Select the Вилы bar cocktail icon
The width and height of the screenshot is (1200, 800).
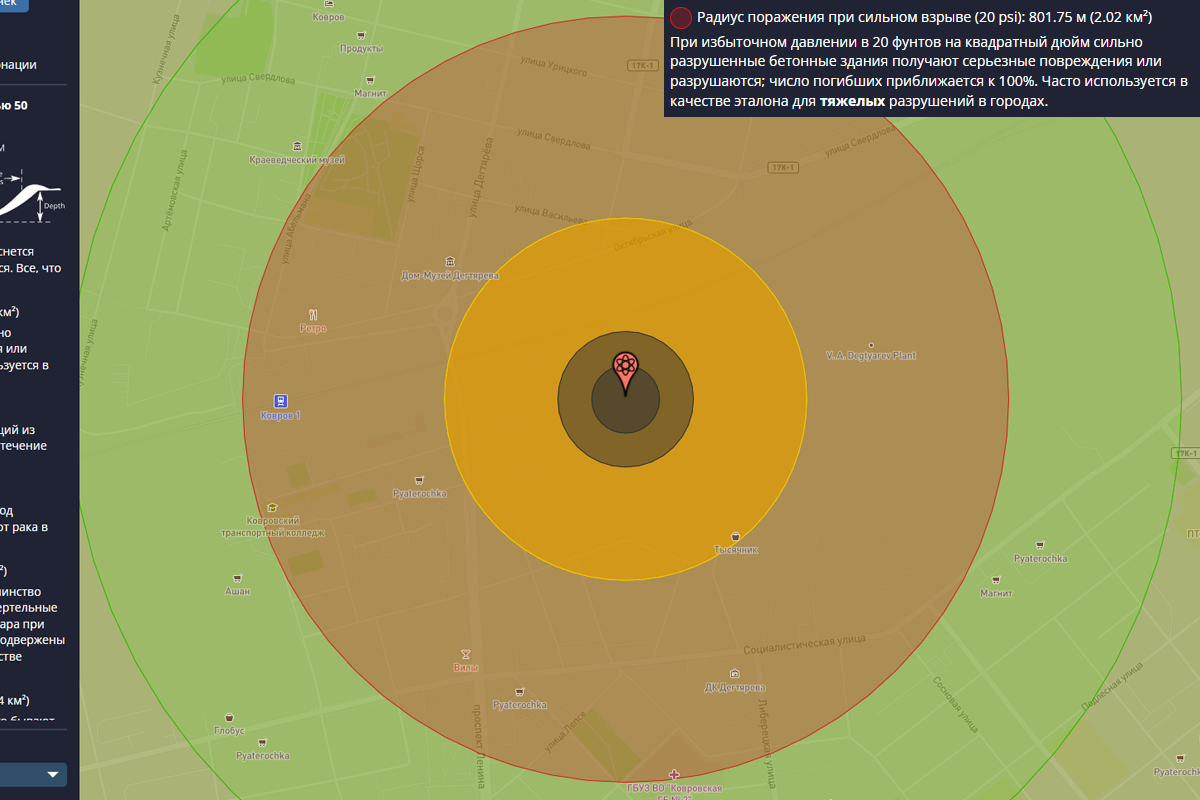coord(463,653)
